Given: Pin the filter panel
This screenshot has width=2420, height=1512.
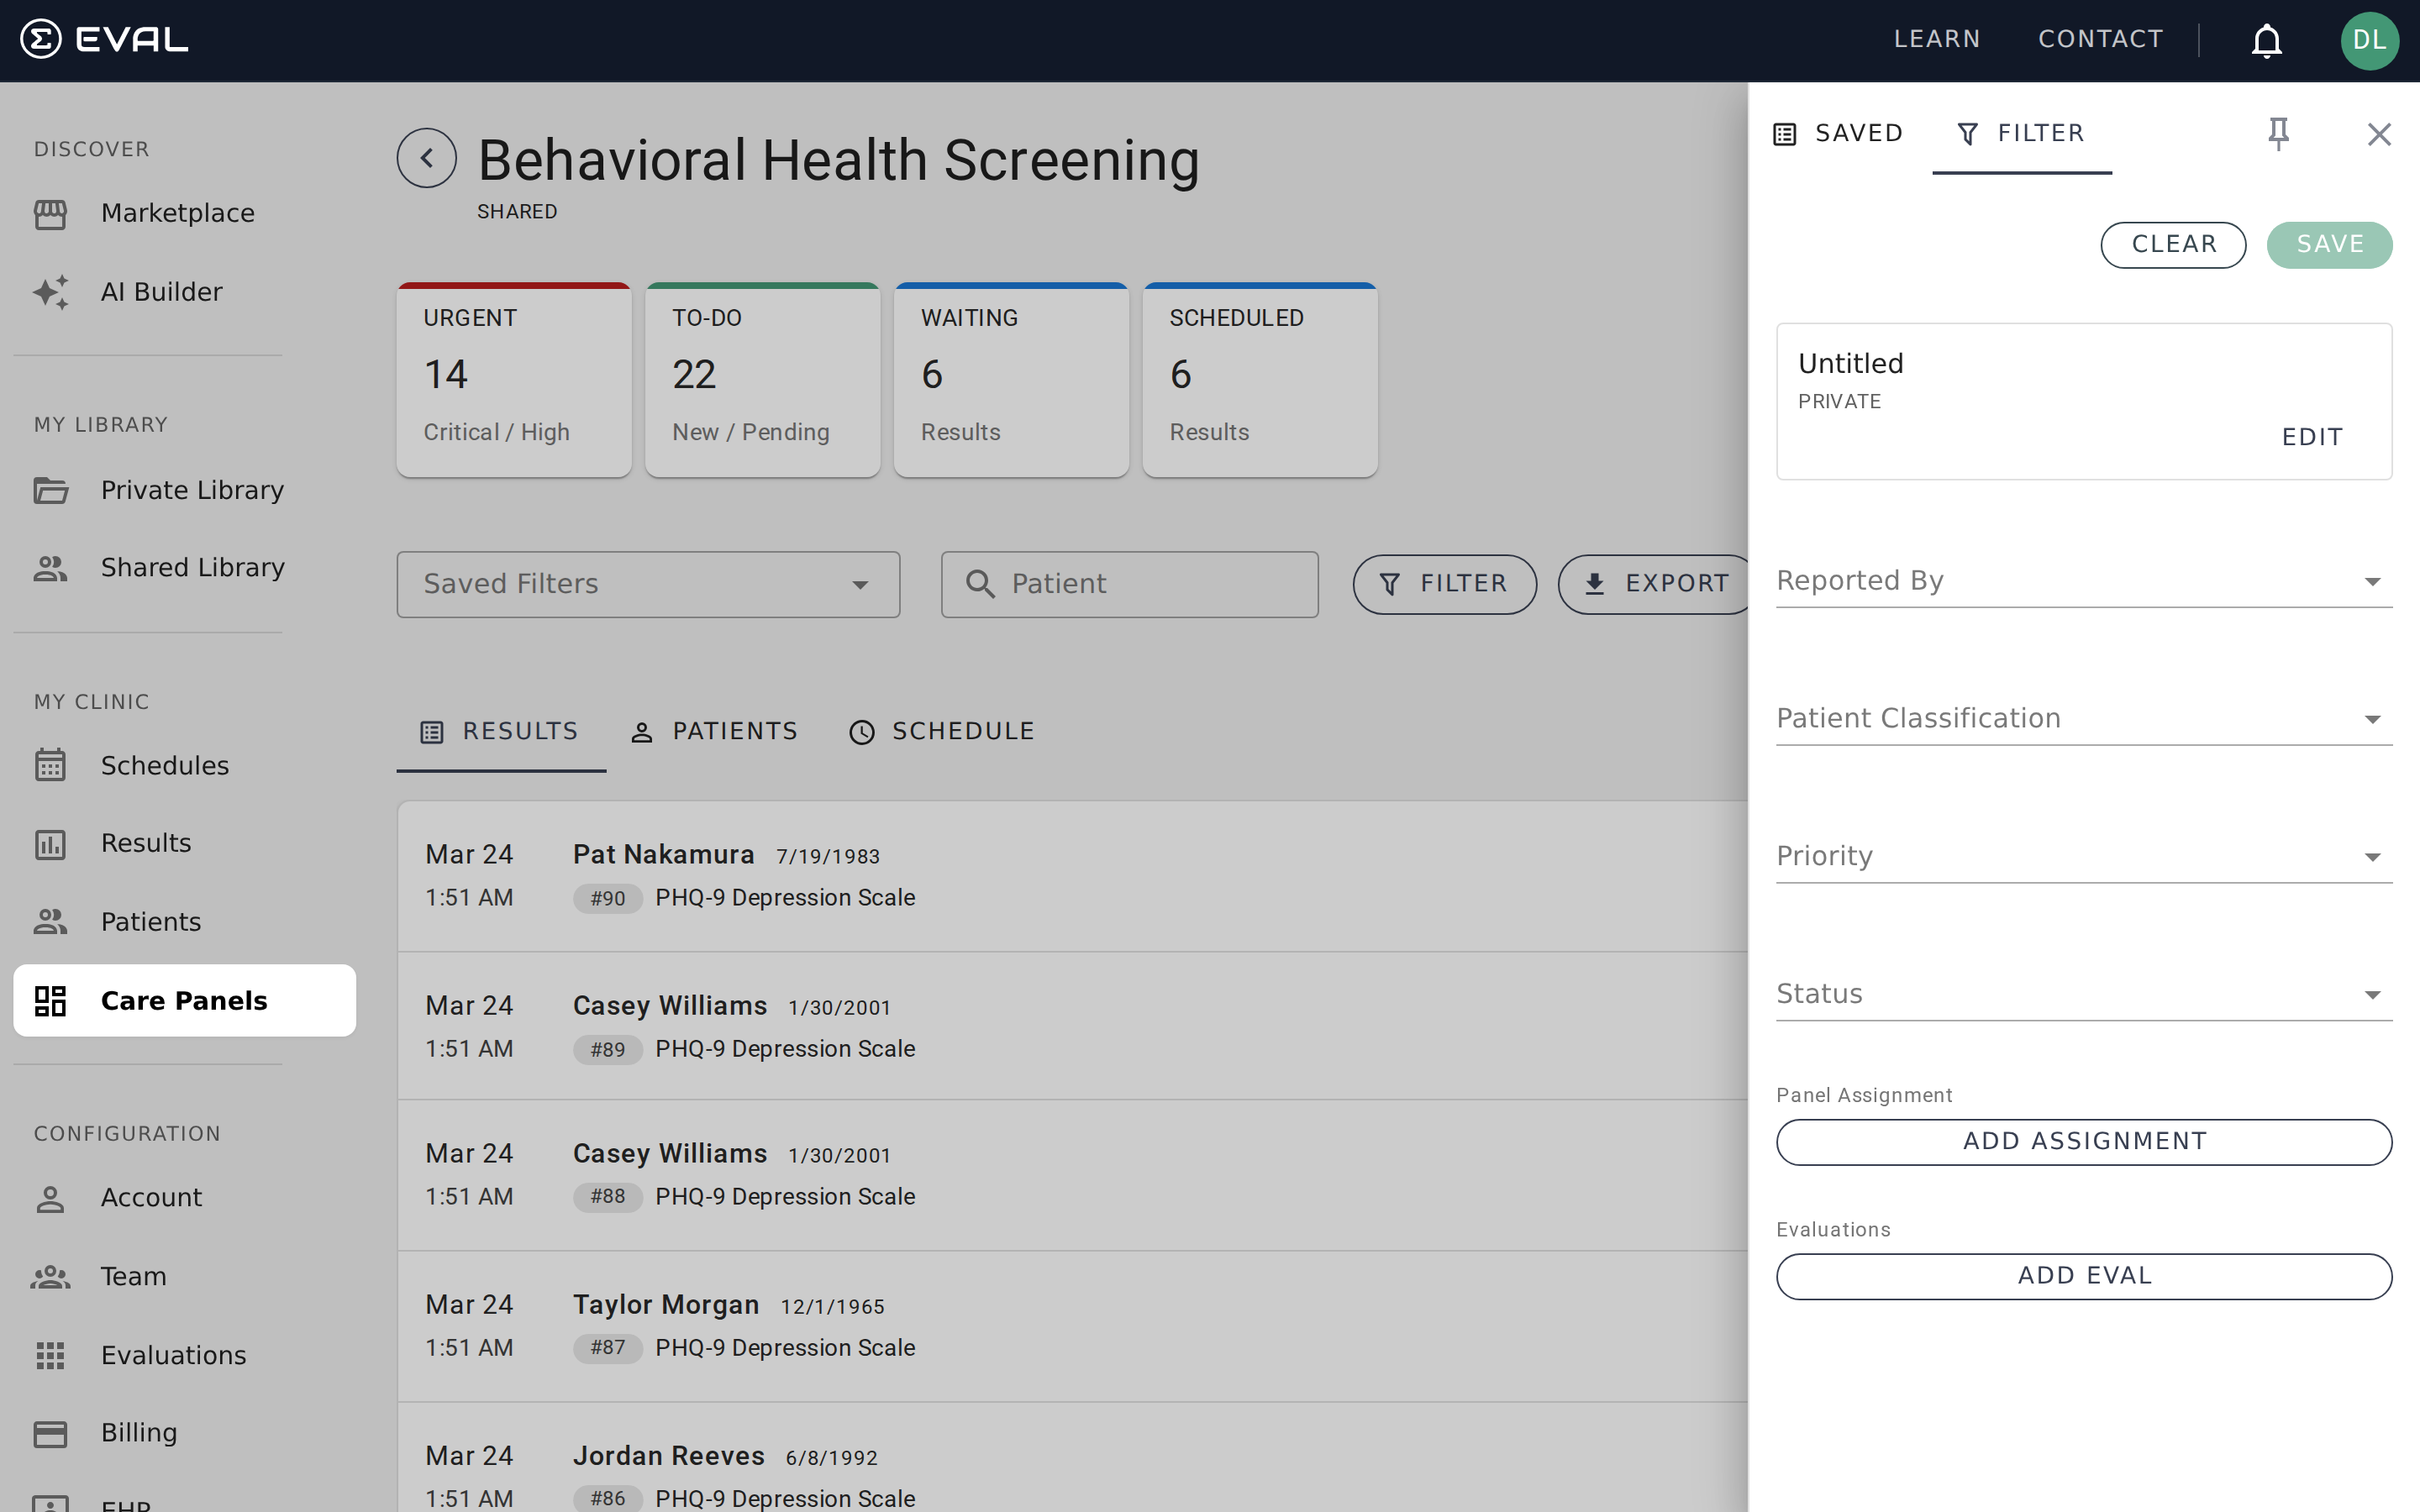Looking at the screenshot, I should (2277, 133).
